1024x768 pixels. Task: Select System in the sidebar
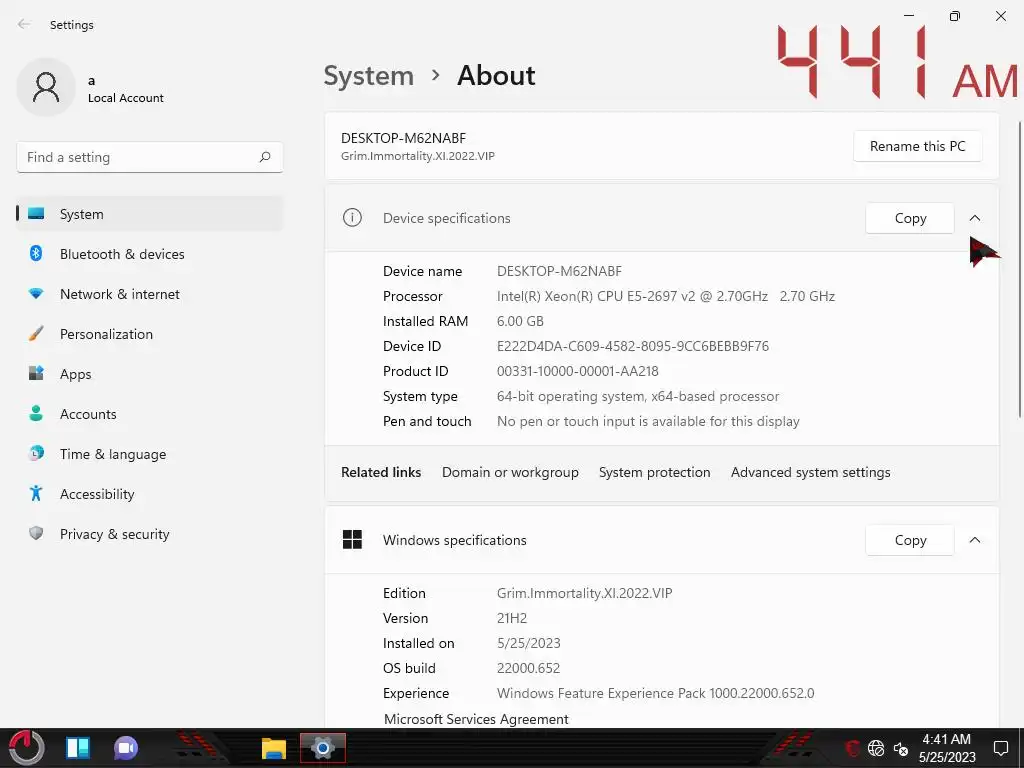click(150, 214)
